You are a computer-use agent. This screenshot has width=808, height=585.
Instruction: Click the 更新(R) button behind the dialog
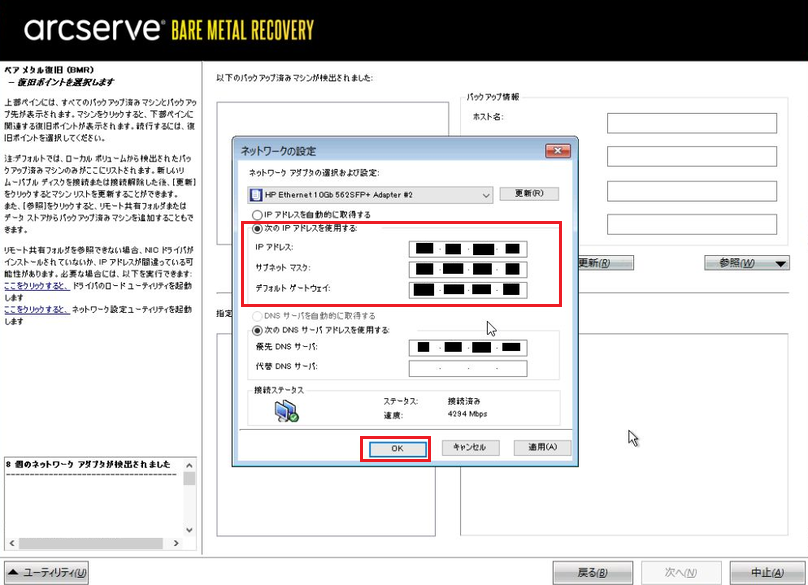click(x=605, y=263)
